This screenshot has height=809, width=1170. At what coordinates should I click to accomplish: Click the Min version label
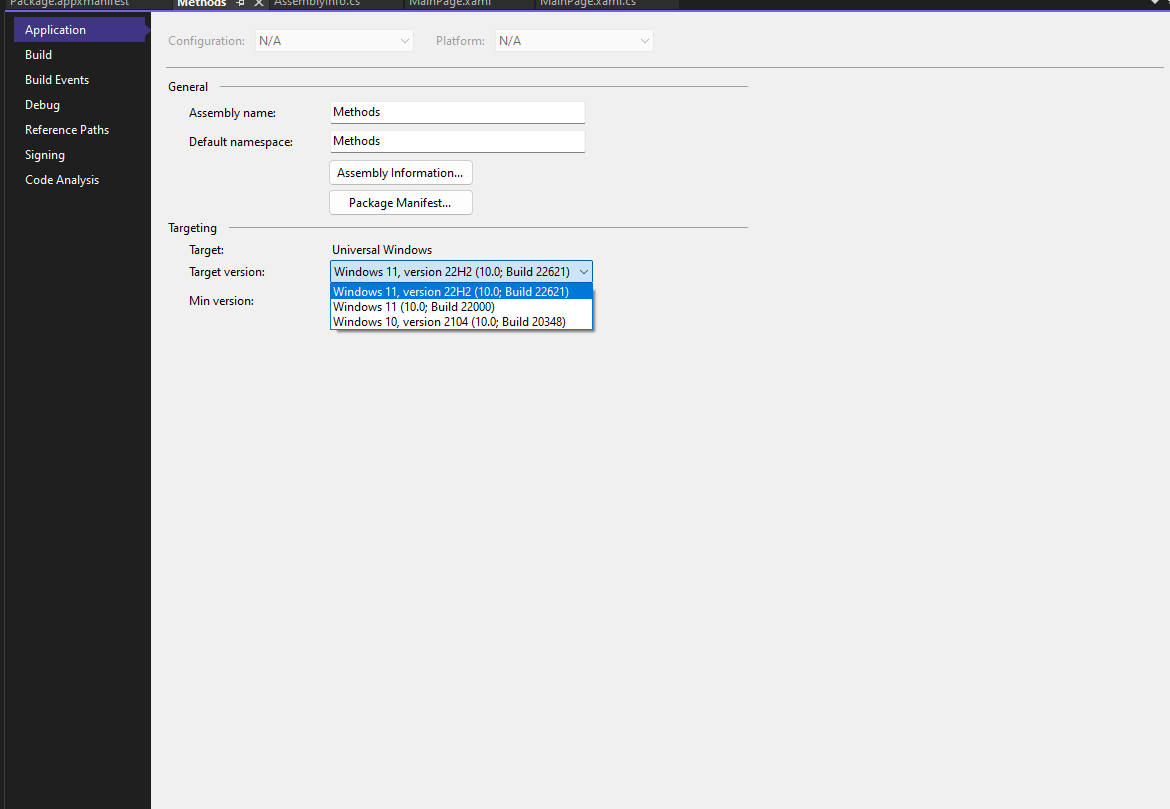pyautogui.click(x=222, y=301)
